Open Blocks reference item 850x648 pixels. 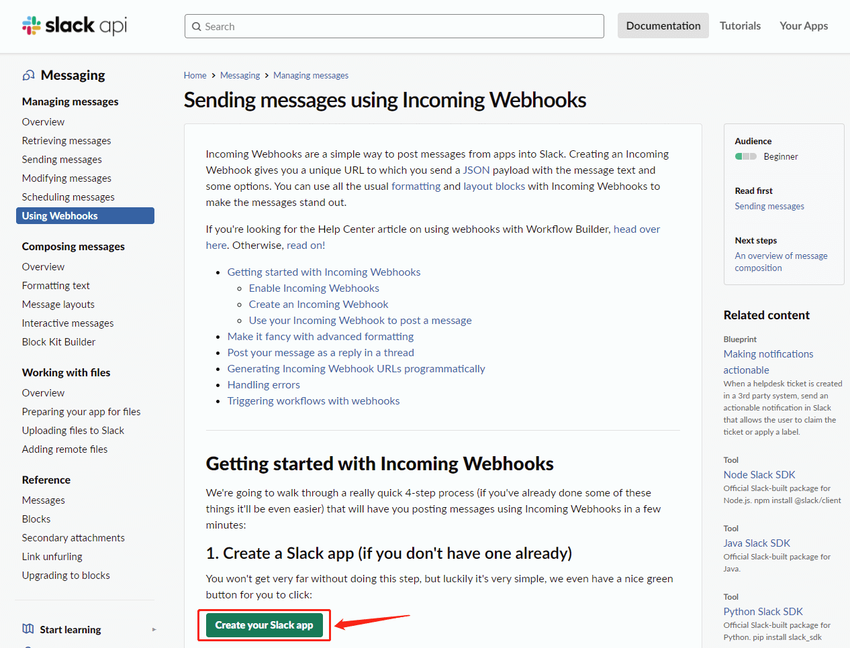coord(36,519)
